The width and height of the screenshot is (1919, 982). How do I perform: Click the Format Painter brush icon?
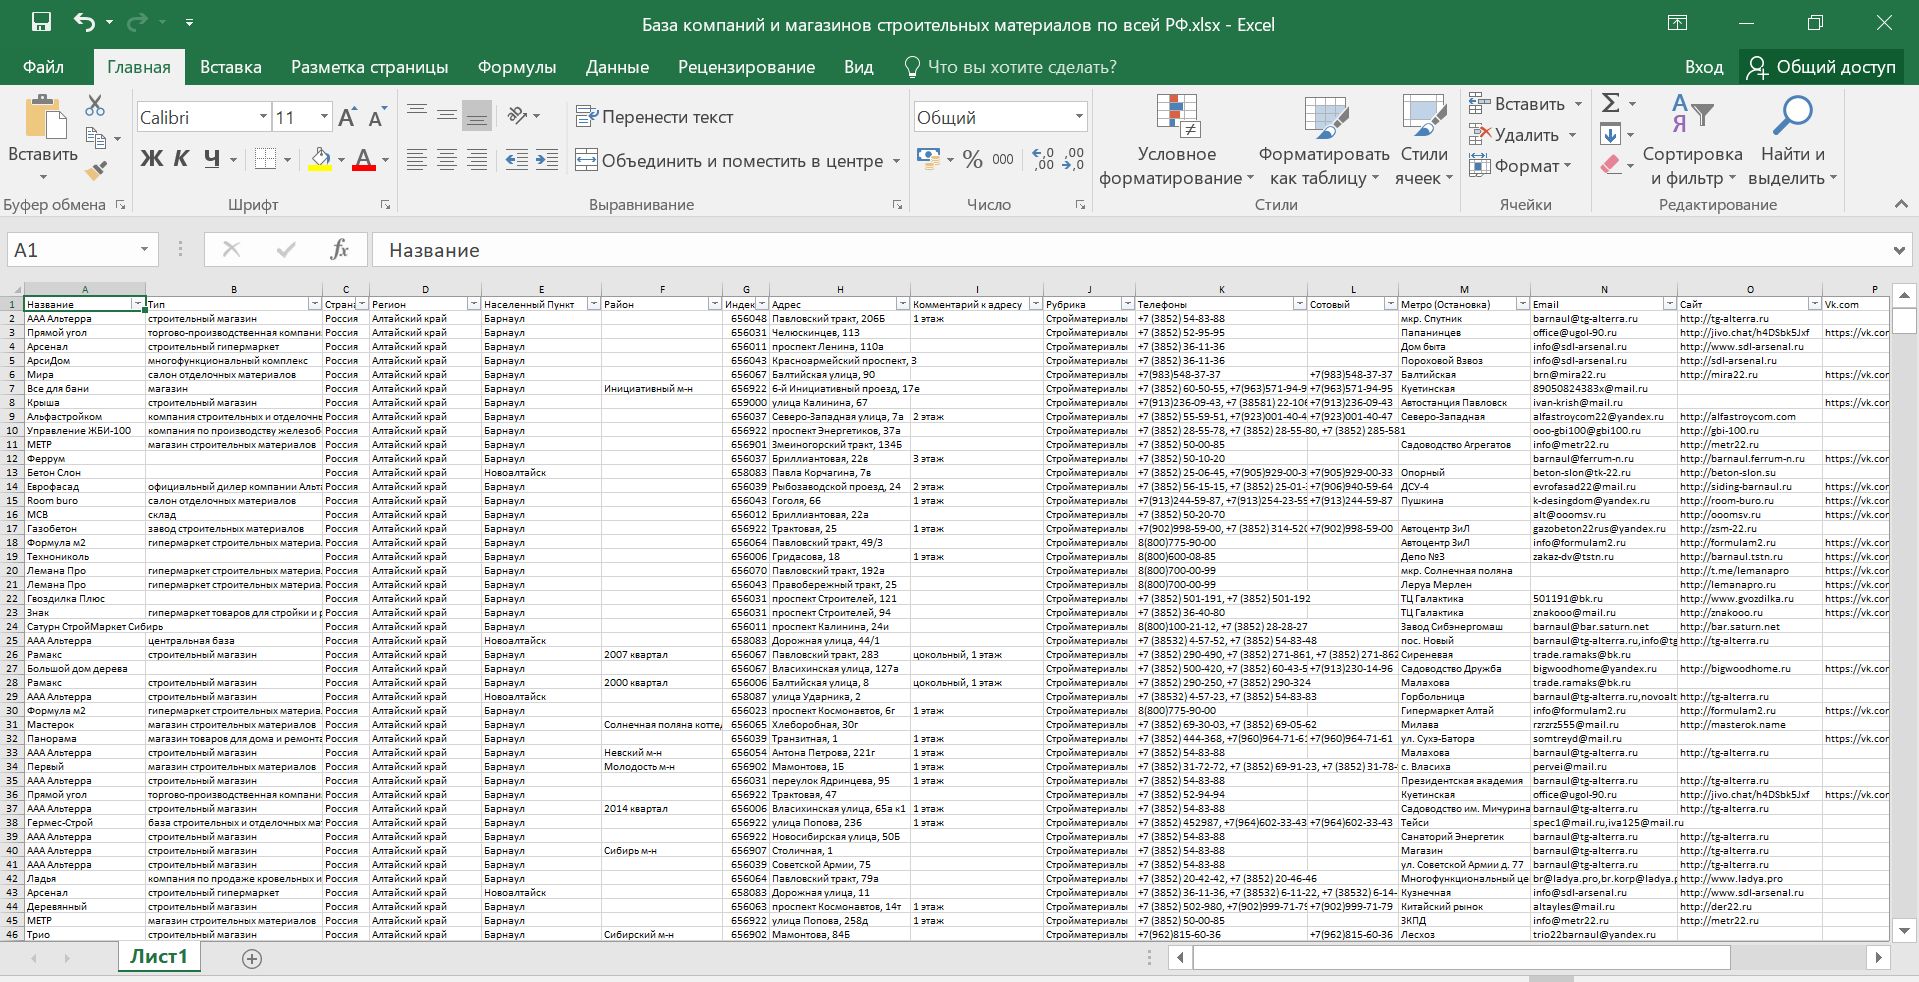point(96,171)
